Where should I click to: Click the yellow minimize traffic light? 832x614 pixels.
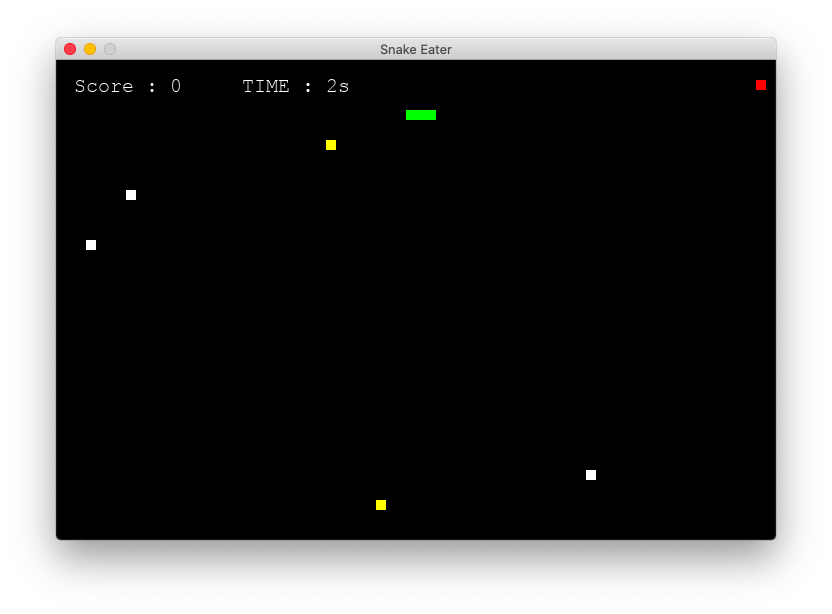pyautogui.click(x=89, y=48)
